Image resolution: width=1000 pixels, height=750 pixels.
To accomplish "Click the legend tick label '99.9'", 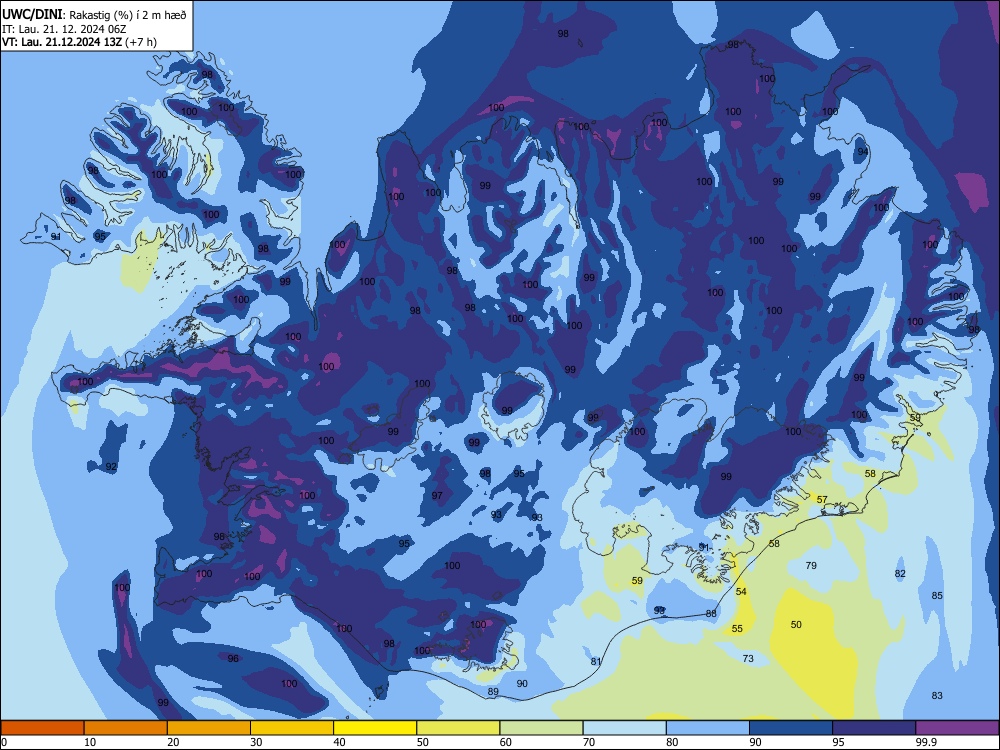I will (x=926, y=742).
